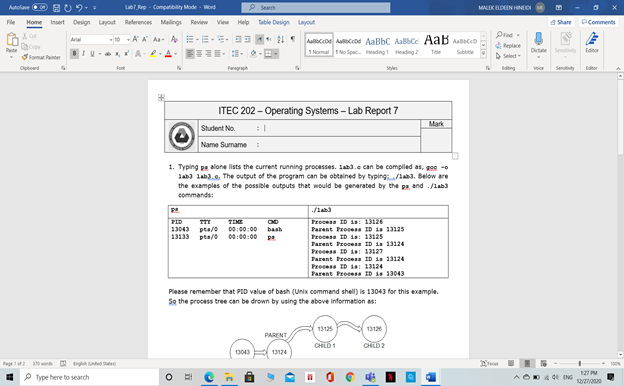Decrease paragraph indent

pyautogui.click(x=238, y=39)
